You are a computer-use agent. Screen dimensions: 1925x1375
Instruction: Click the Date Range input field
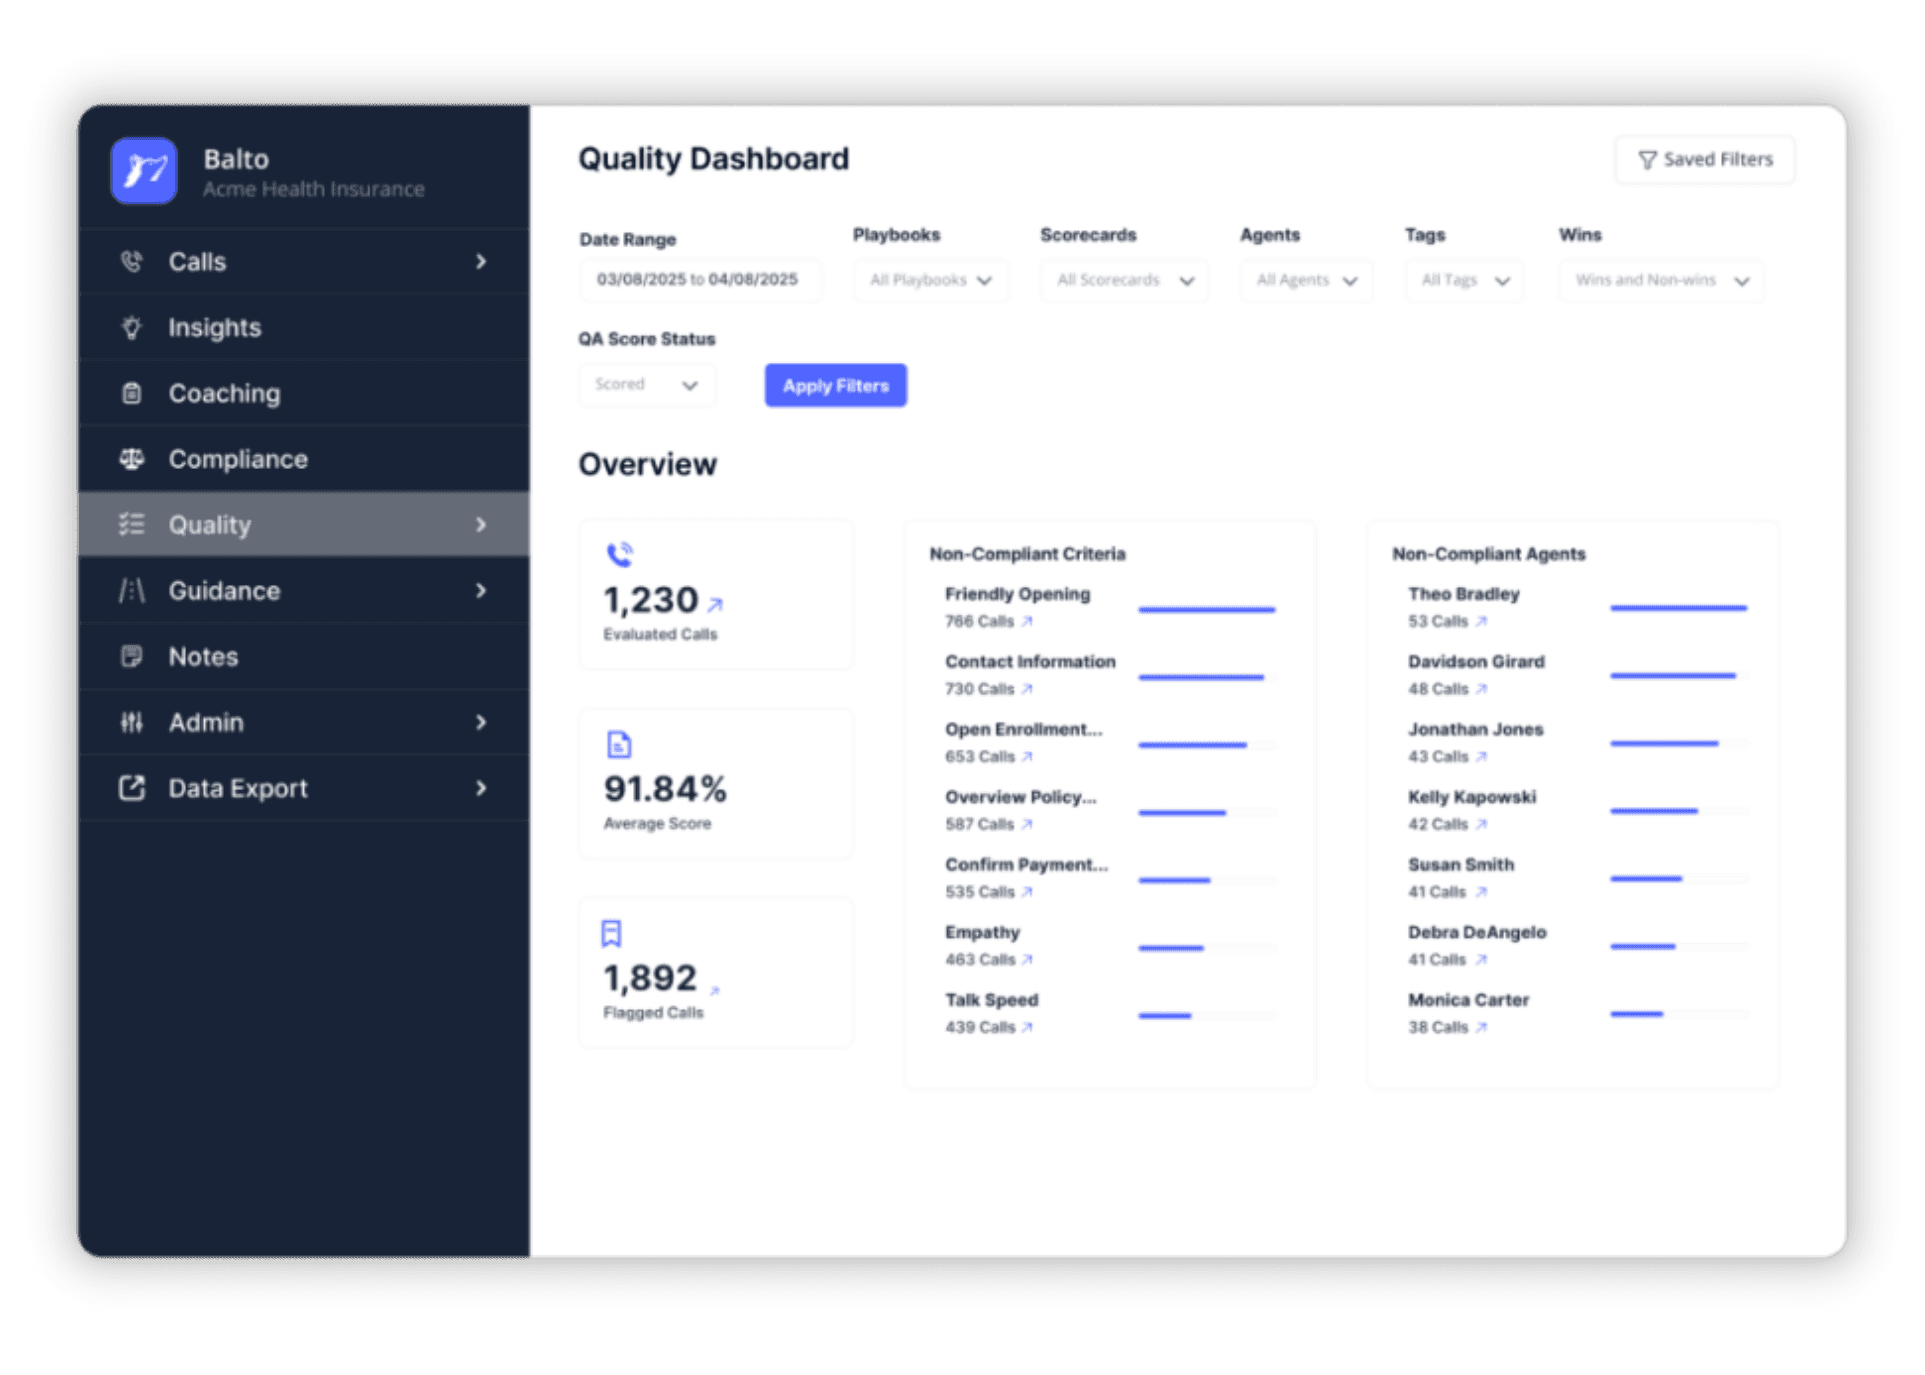[x=699, y=280]
